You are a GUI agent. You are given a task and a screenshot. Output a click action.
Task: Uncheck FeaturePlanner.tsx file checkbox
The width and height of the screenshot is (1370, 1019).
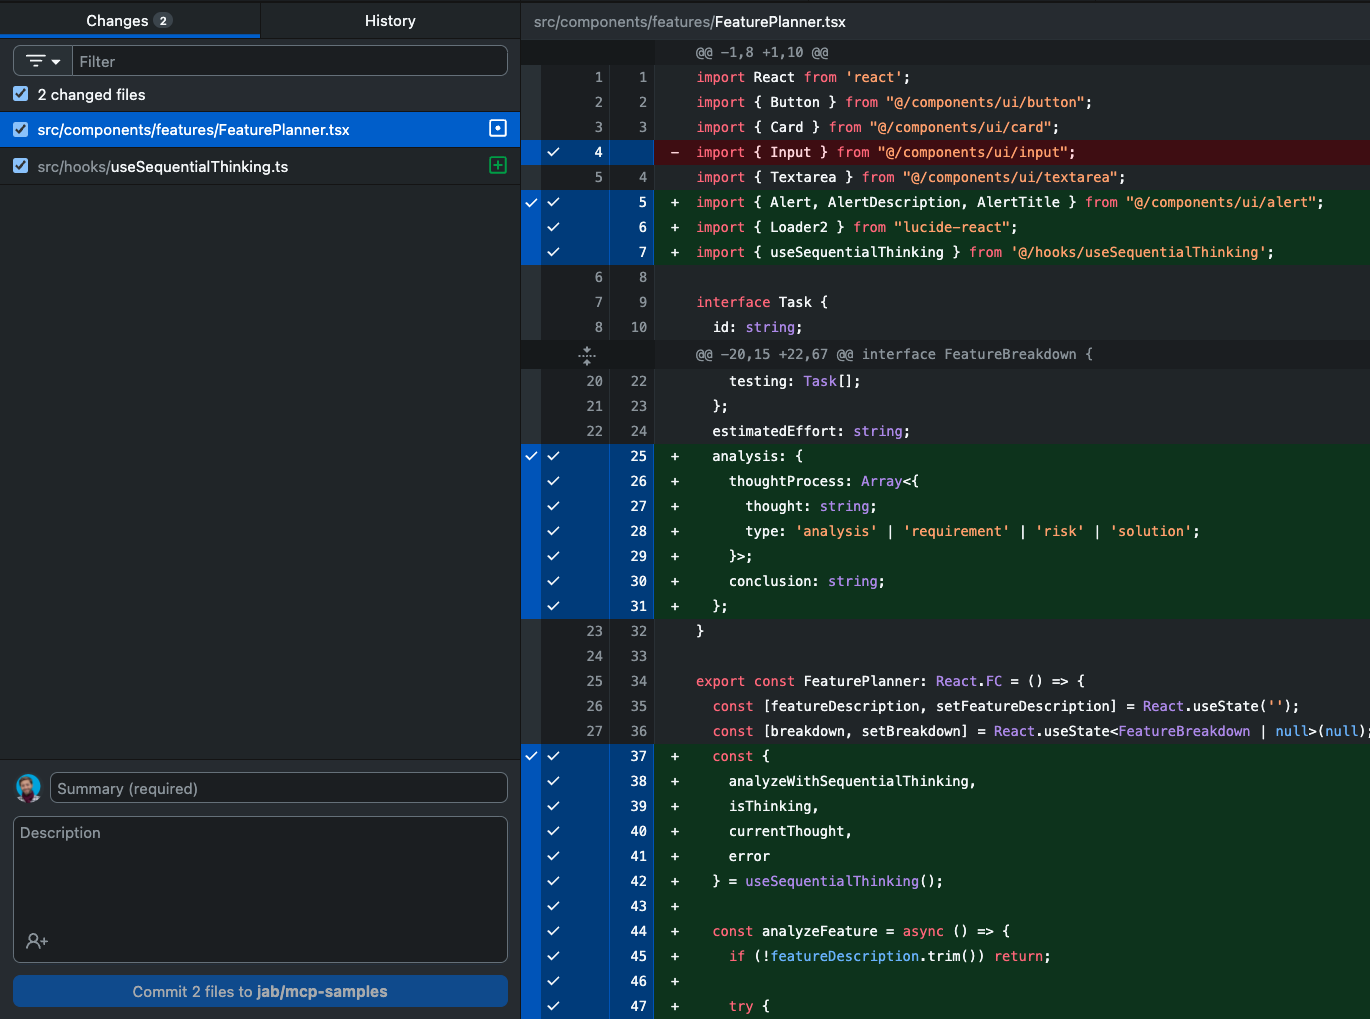[x=20, y=129]
